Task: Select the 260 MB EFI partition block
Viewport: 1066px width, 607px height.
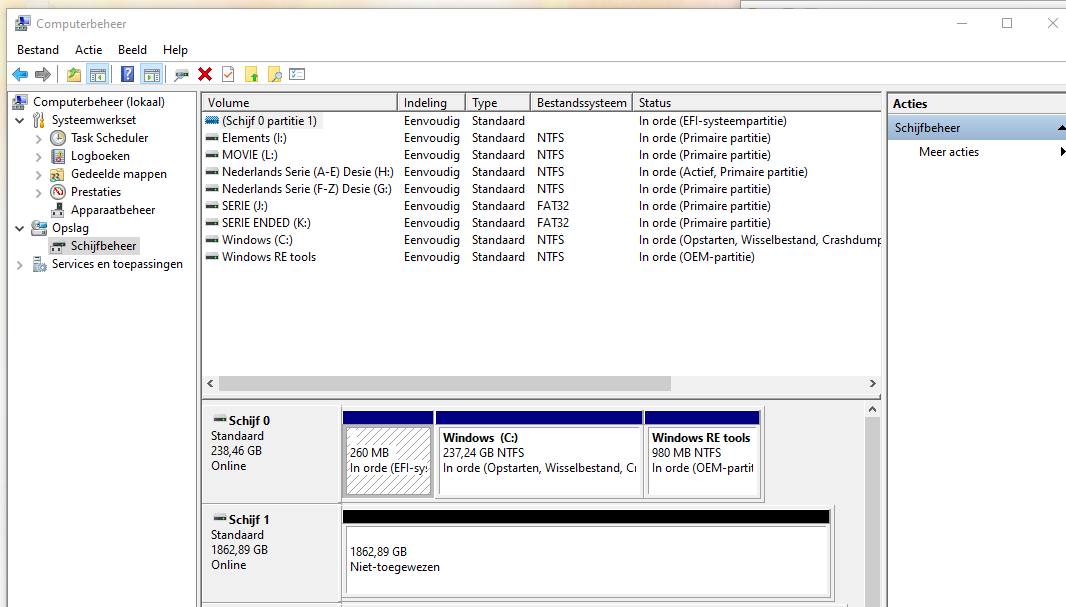Action: (388, 453)
